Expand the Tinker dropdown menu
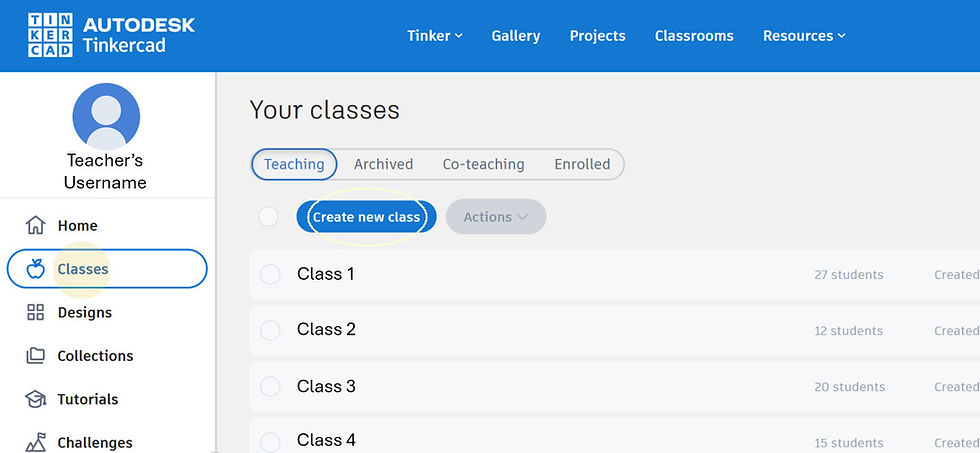Image resolution: width=980 pixels, height=453 pixels. (435, 36)
